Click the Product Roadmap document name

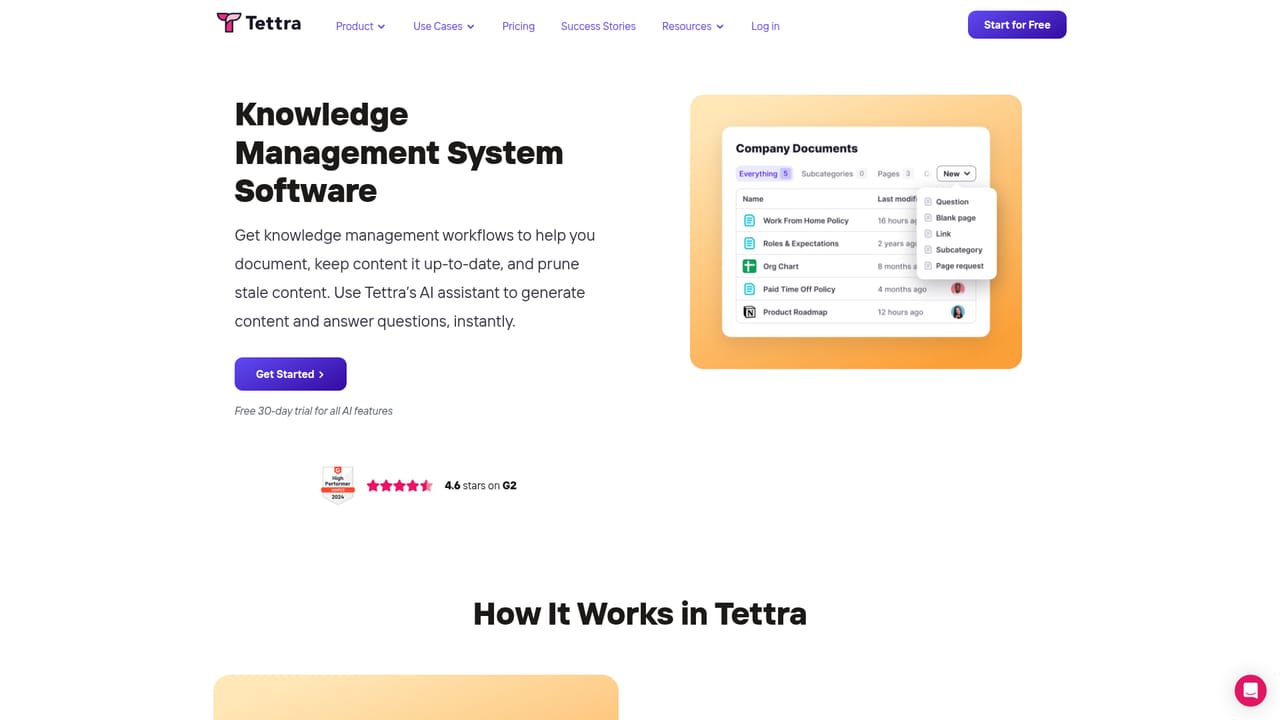click(x=795, y=312)
